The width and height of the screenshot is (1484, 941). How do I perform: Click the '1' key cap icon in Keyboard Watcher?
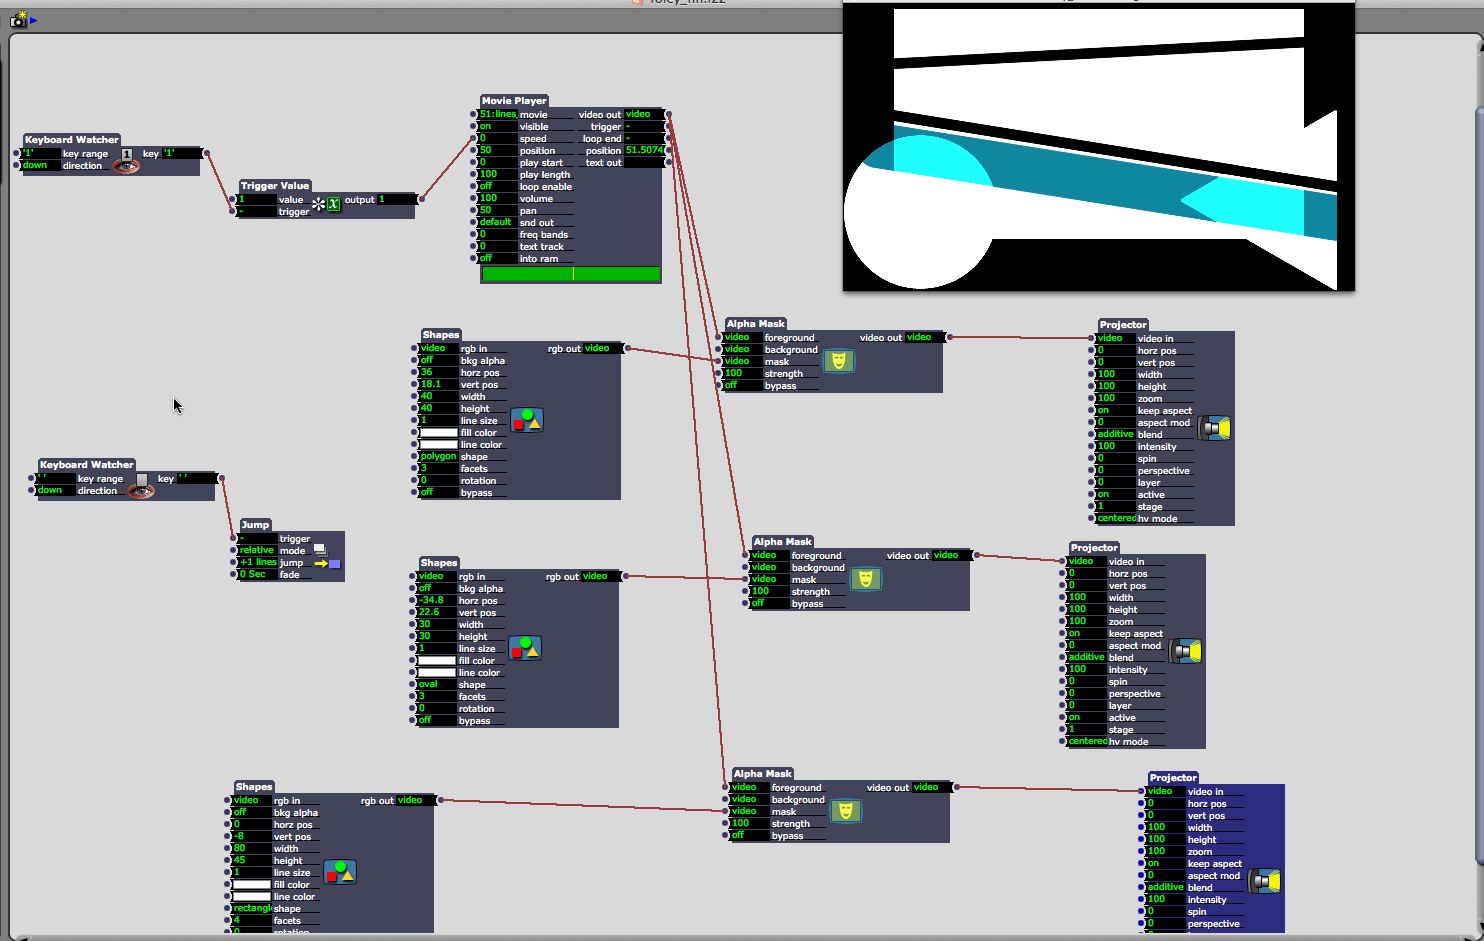coord(127,154)
